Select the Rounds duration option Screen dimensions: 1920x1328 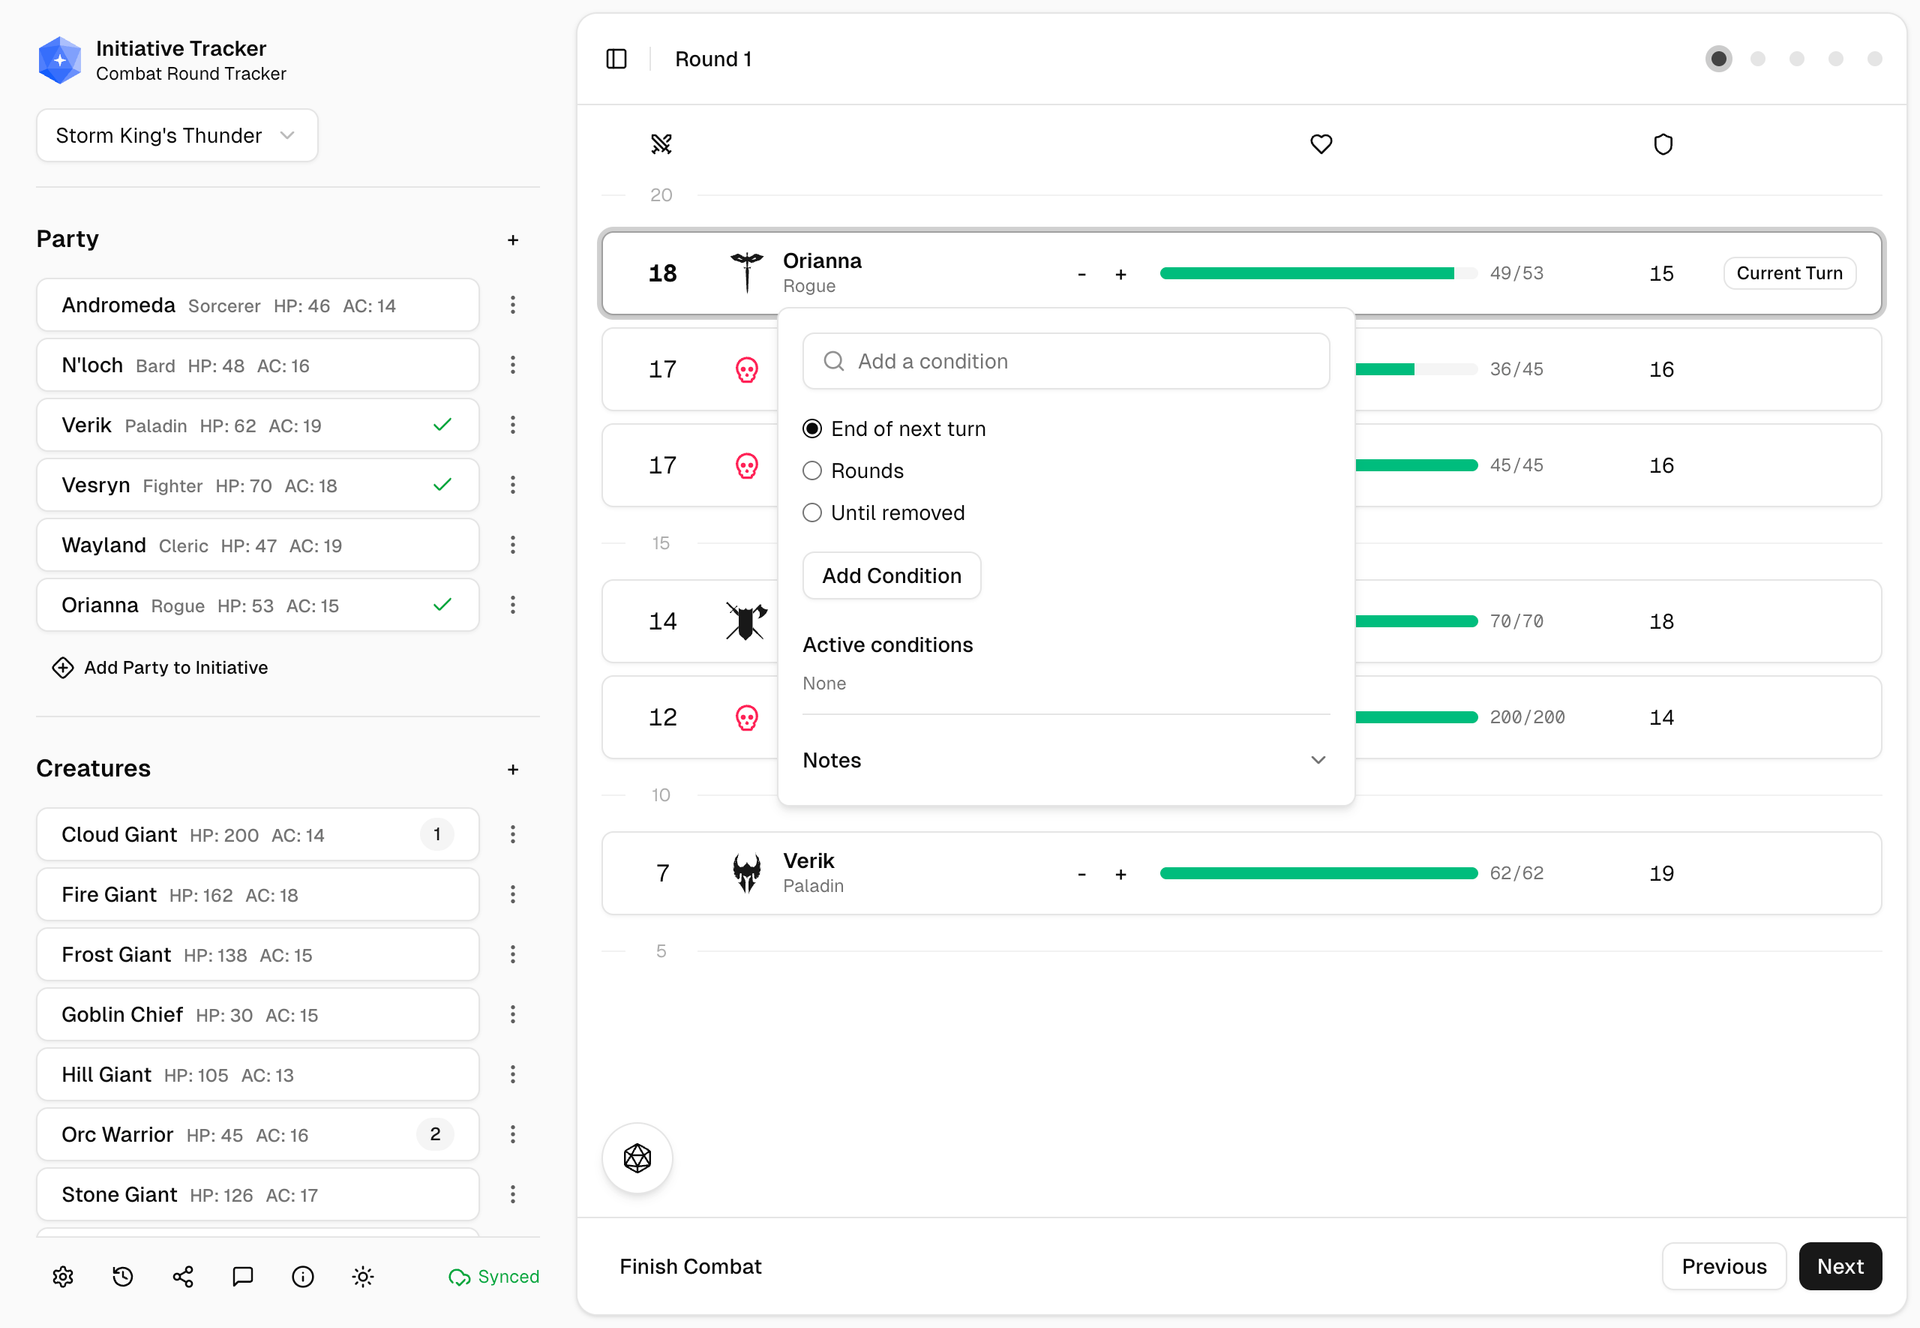[812, 470]
